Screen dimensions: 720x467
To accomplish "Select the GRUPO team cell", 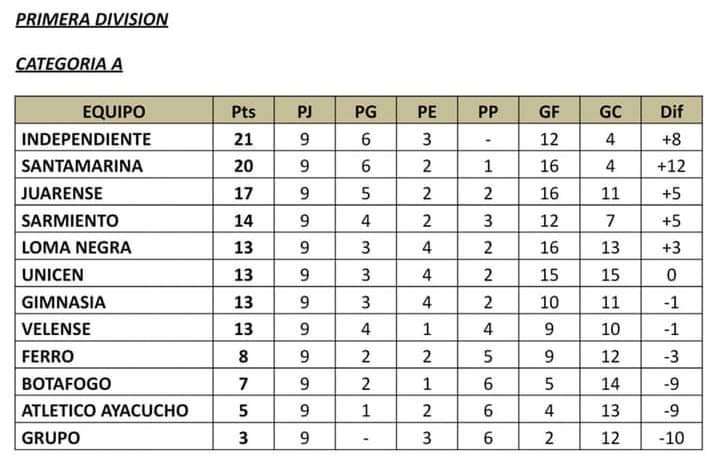I will pos(114,437).
